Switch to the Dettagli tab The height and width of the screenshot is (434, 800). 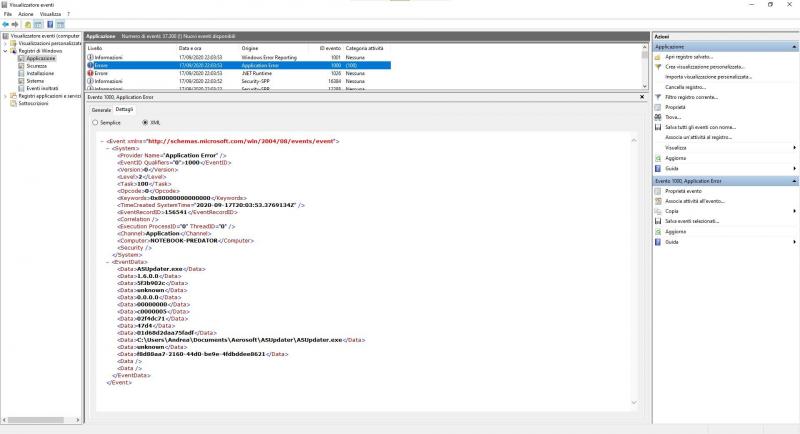click(x=124, y=110)
